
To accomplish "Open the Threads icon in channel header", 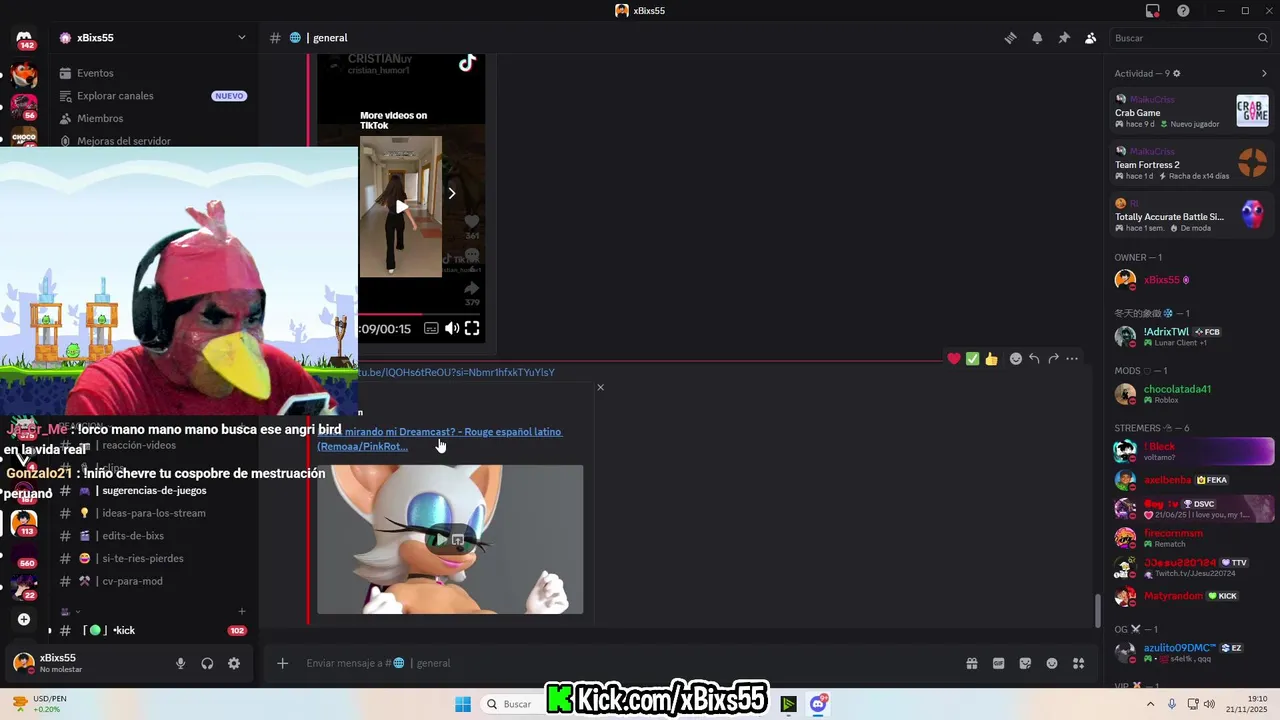I will pyautogui.click(x=1010, y=38).
